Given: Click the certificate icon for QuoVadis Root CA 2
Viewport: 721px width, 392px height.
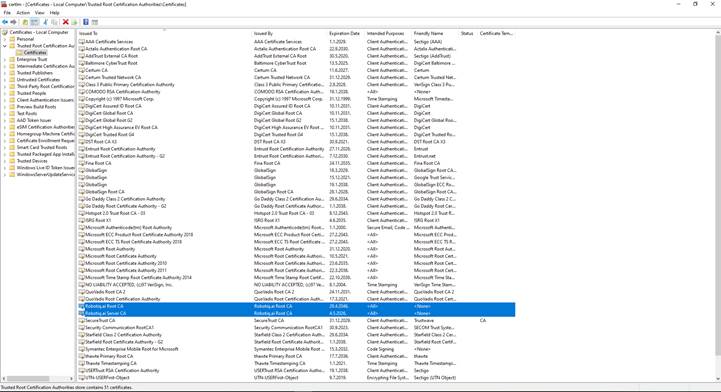Looking at the screenshot, I should coord(81,292).
